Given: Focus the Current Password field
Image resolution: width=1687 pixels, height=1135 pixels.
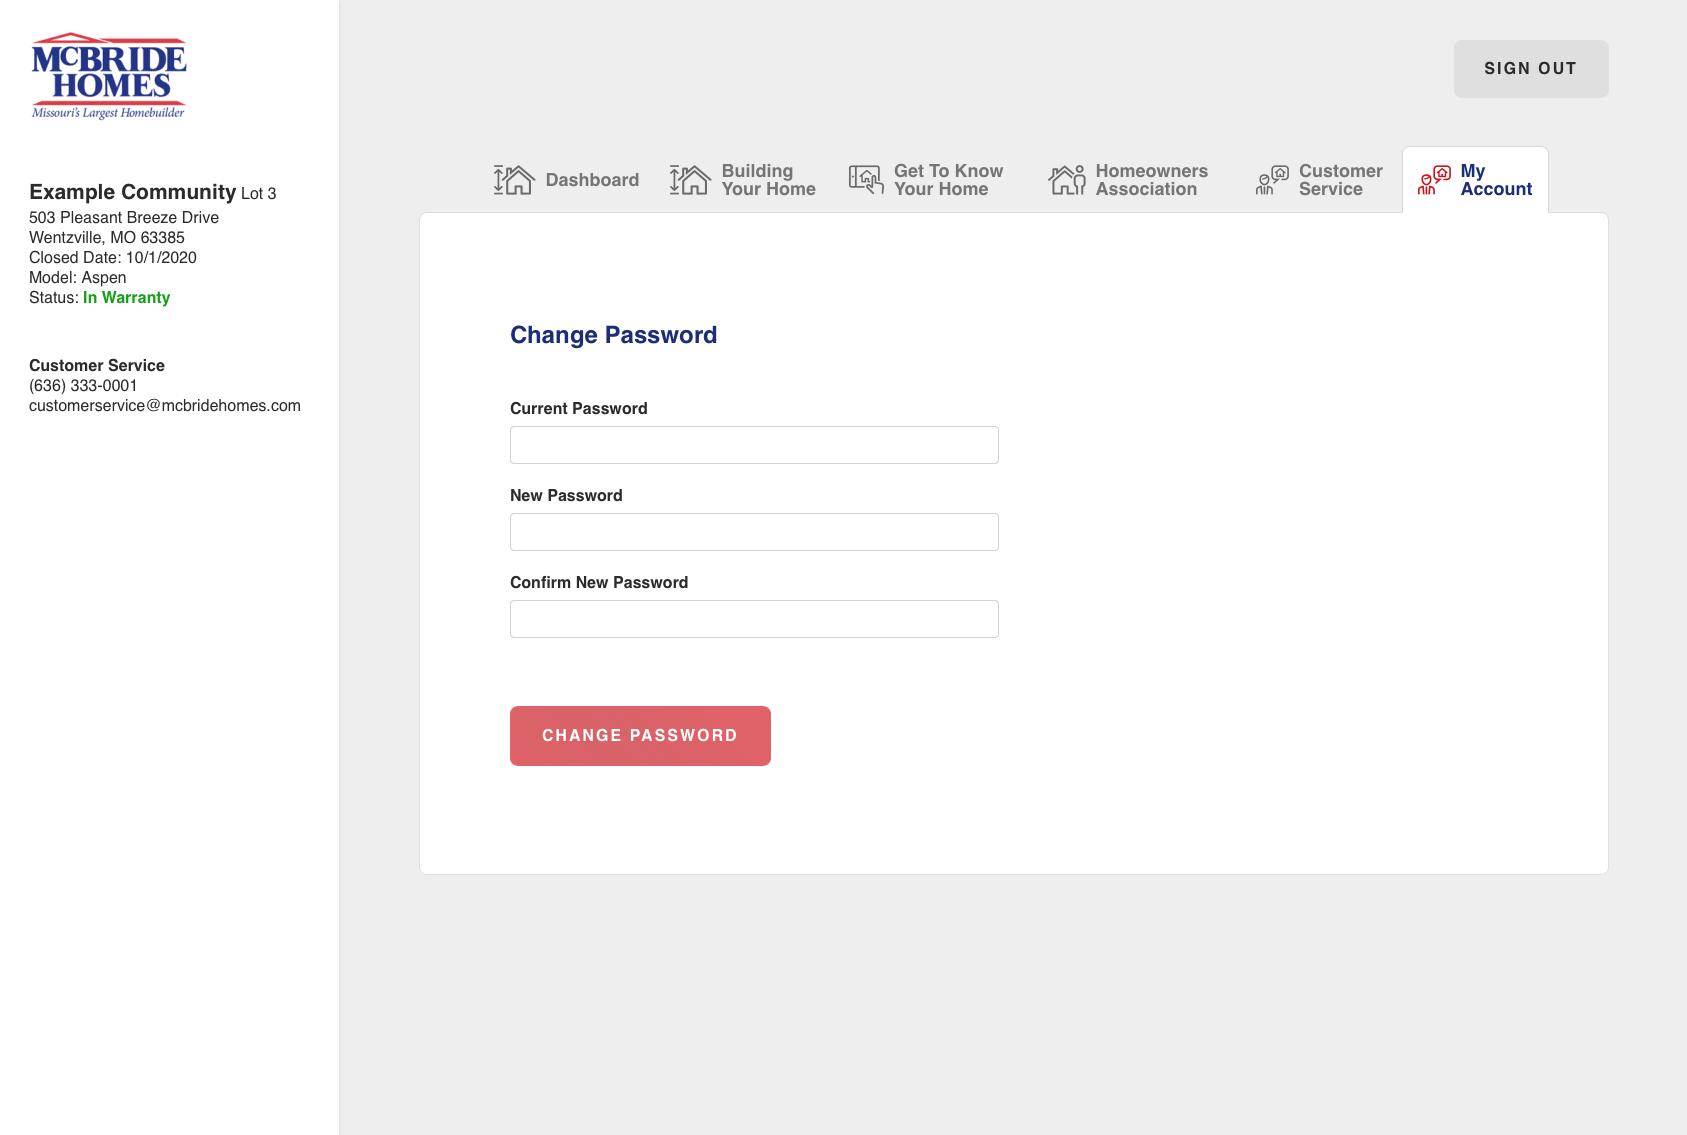Looking at the screenshot, I should 754,445.
